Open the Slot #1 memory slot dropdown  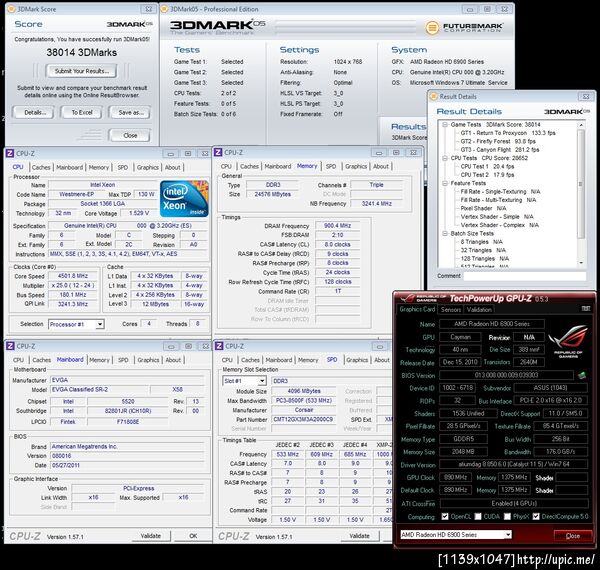[x=262, y=381]
